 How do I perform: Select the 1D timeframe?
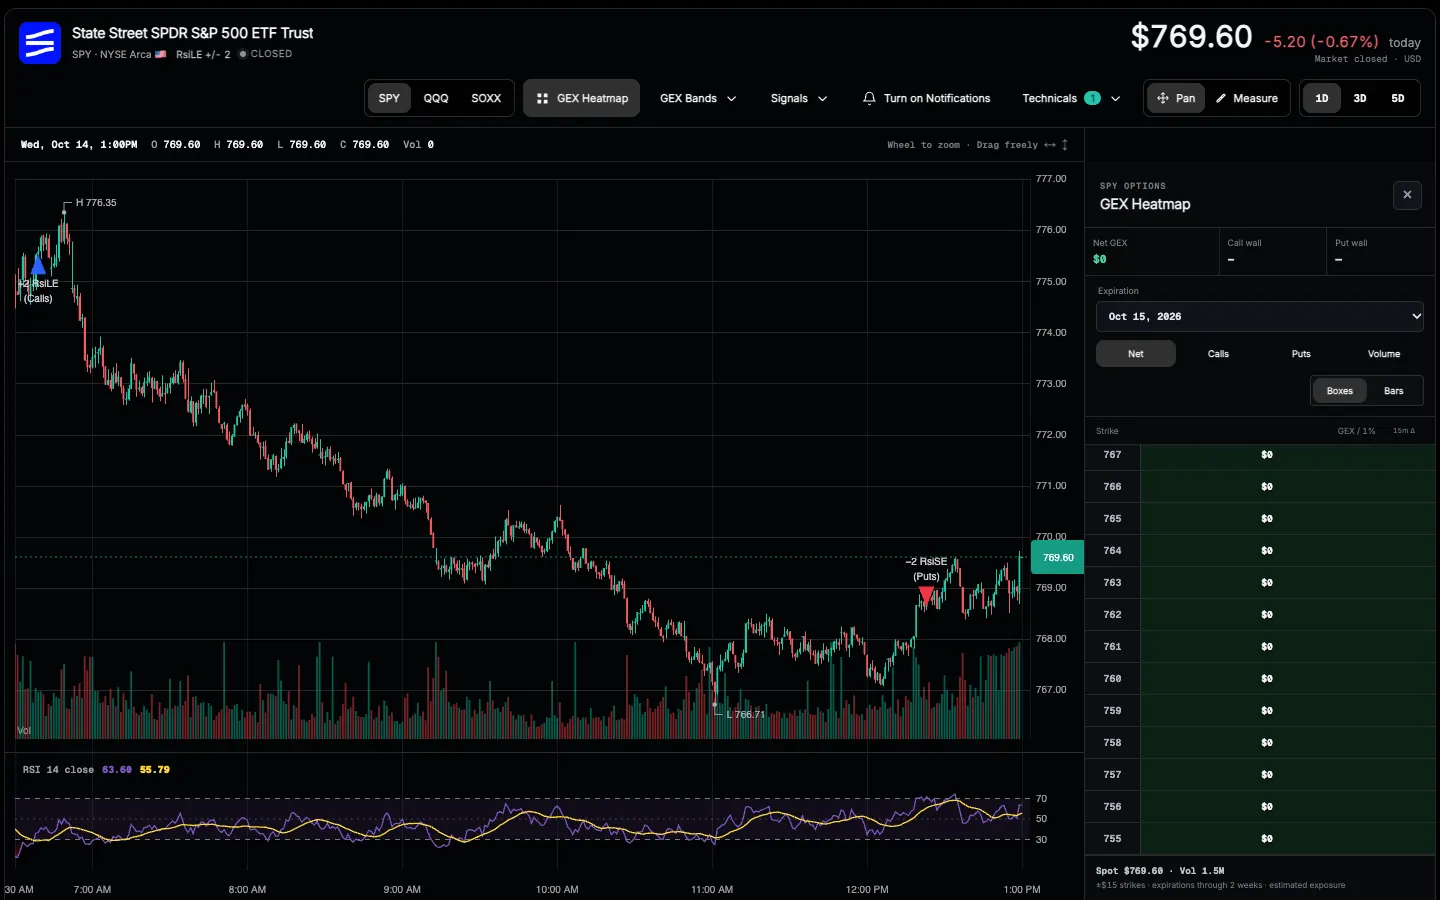(x=1322, y=98)
